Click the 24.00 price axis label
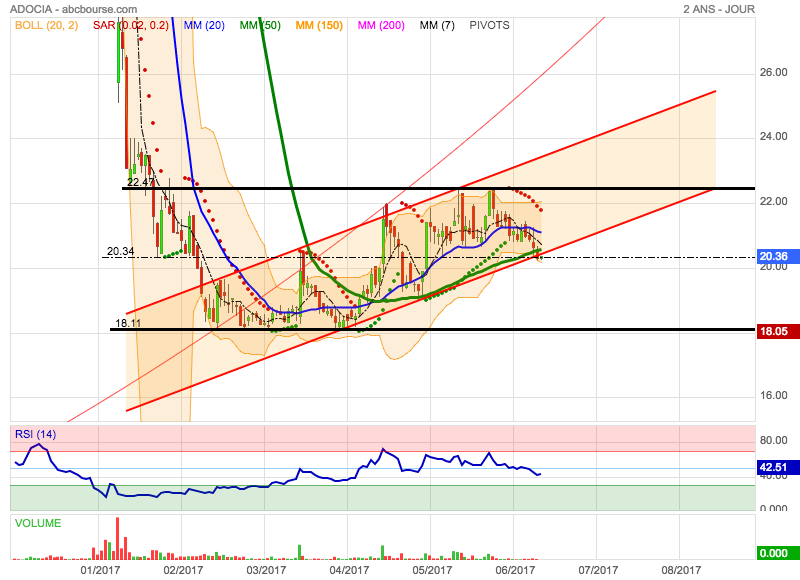Viewport: 800px width, 580px height. [x=773, y=136]
